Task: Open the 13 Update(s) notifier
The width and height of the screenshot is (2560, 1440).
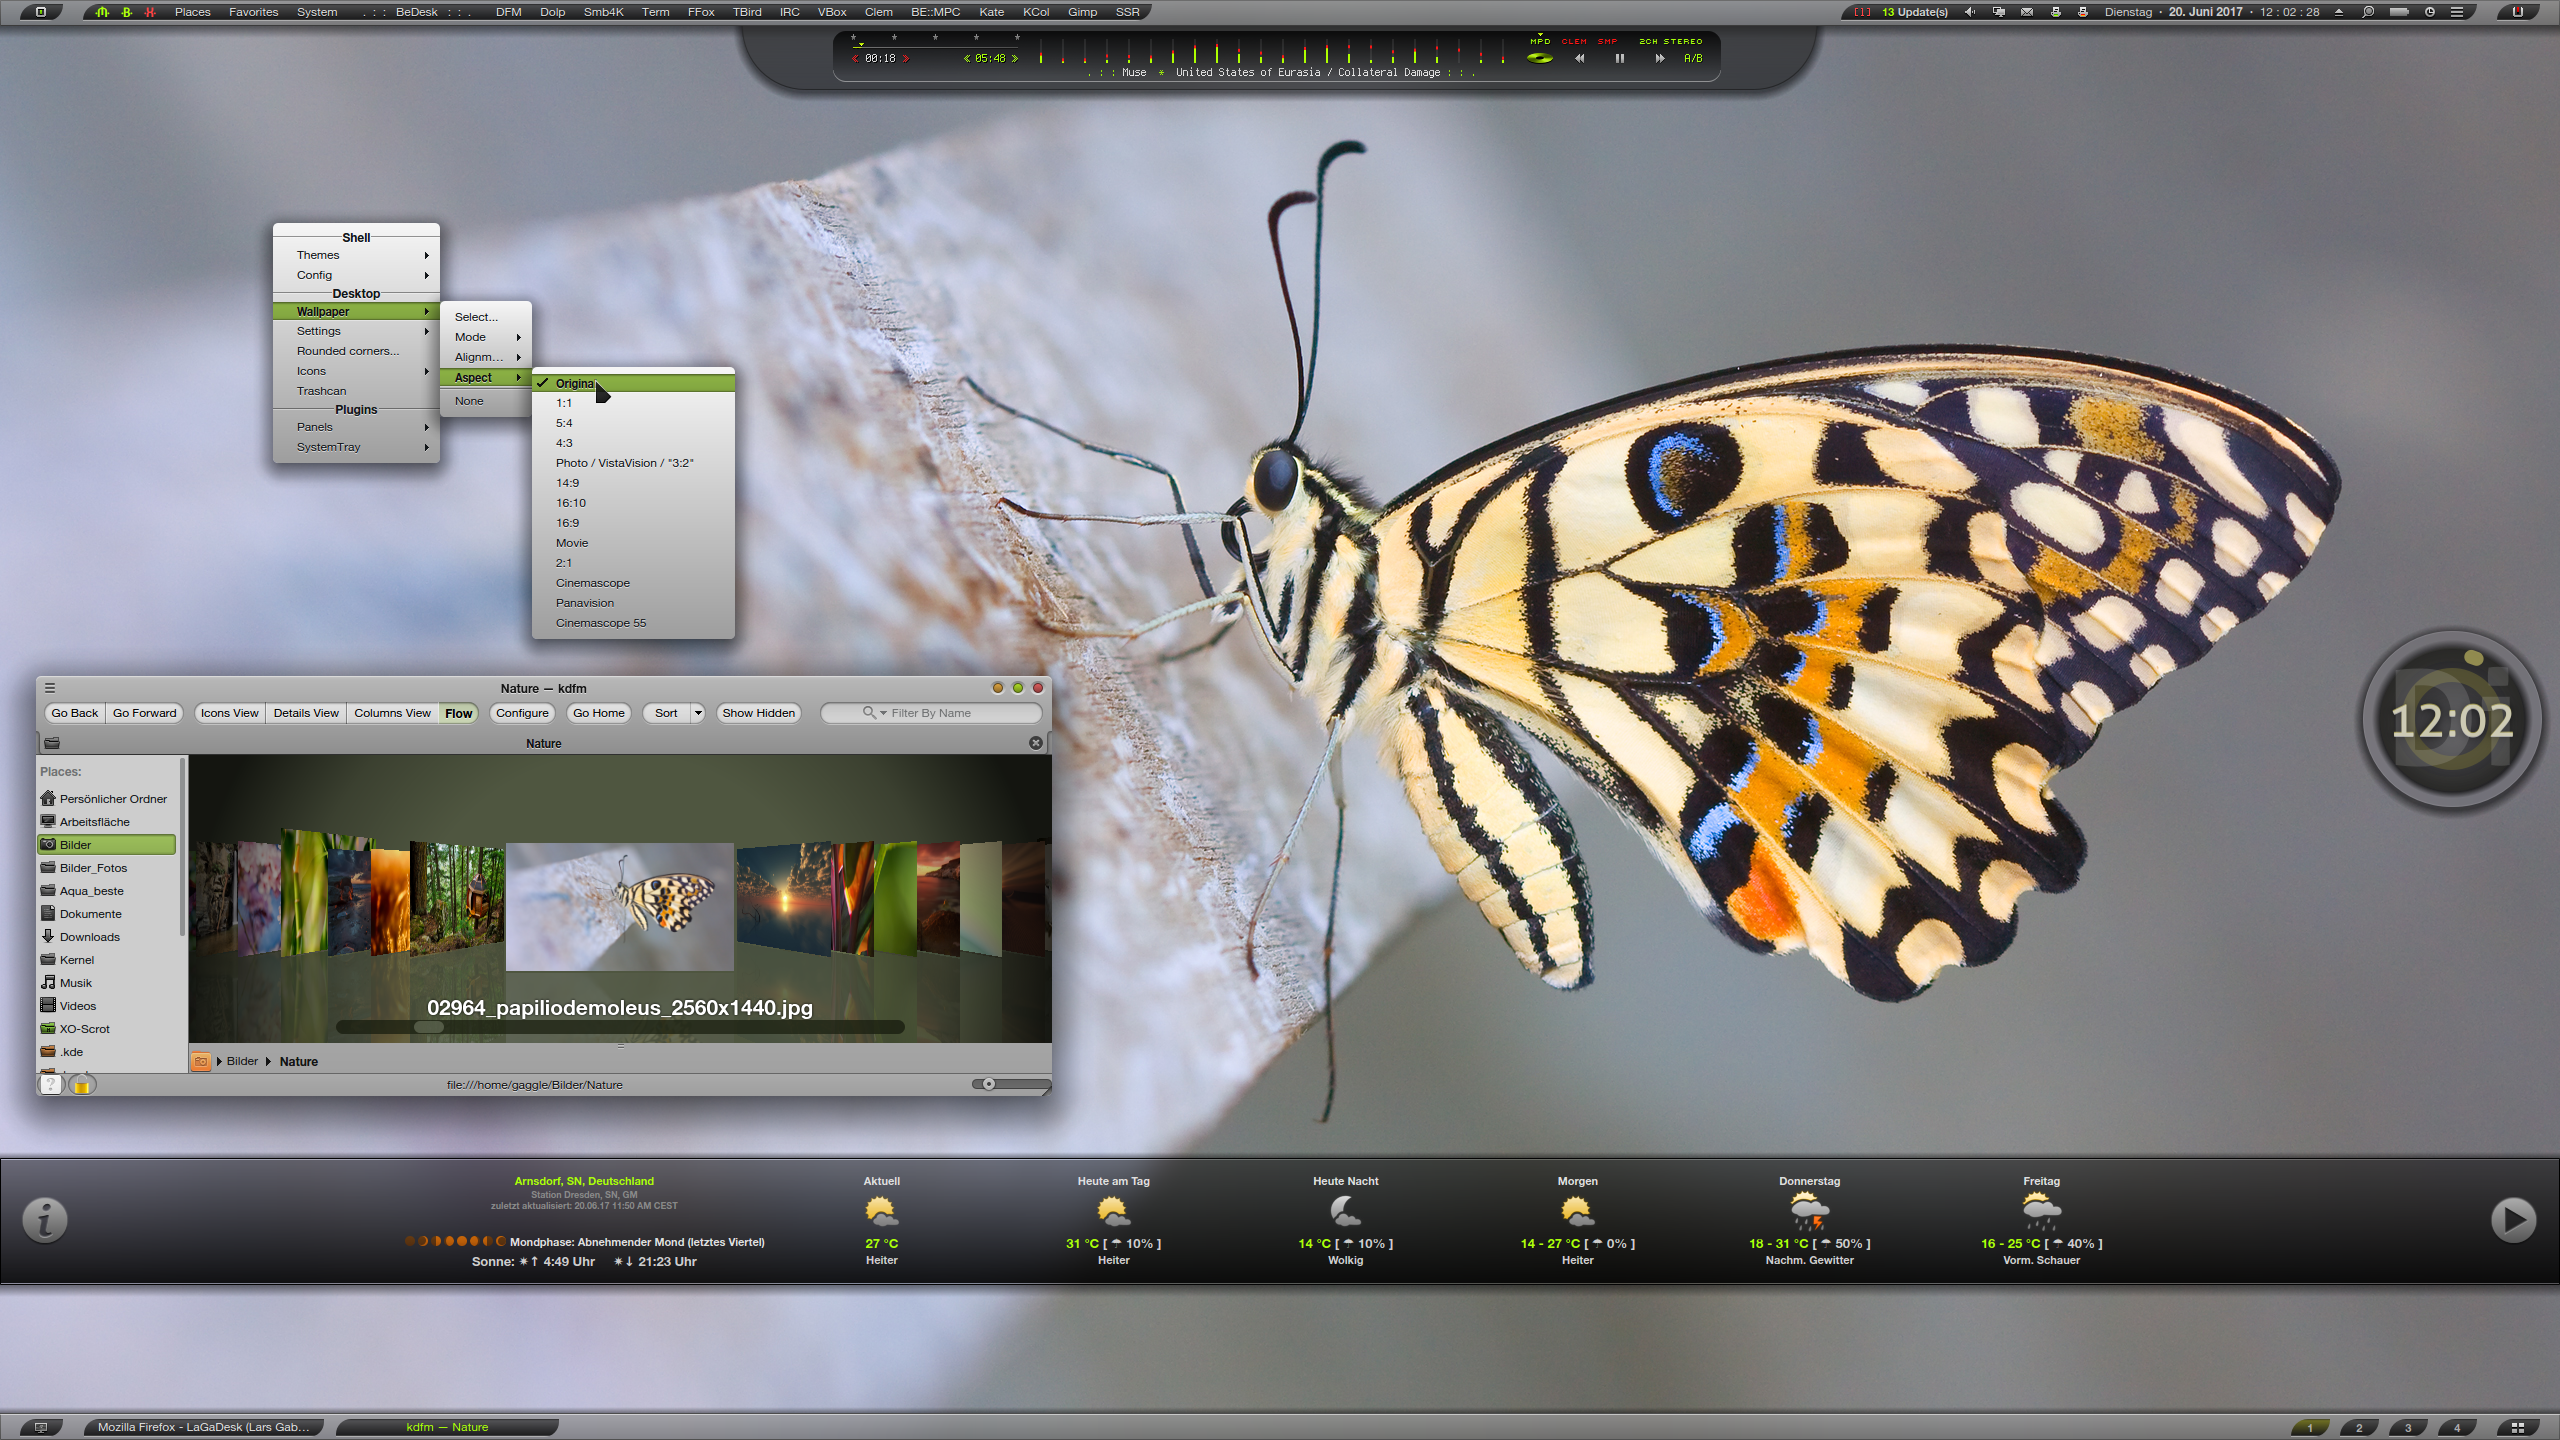Action: (1914, 12)
